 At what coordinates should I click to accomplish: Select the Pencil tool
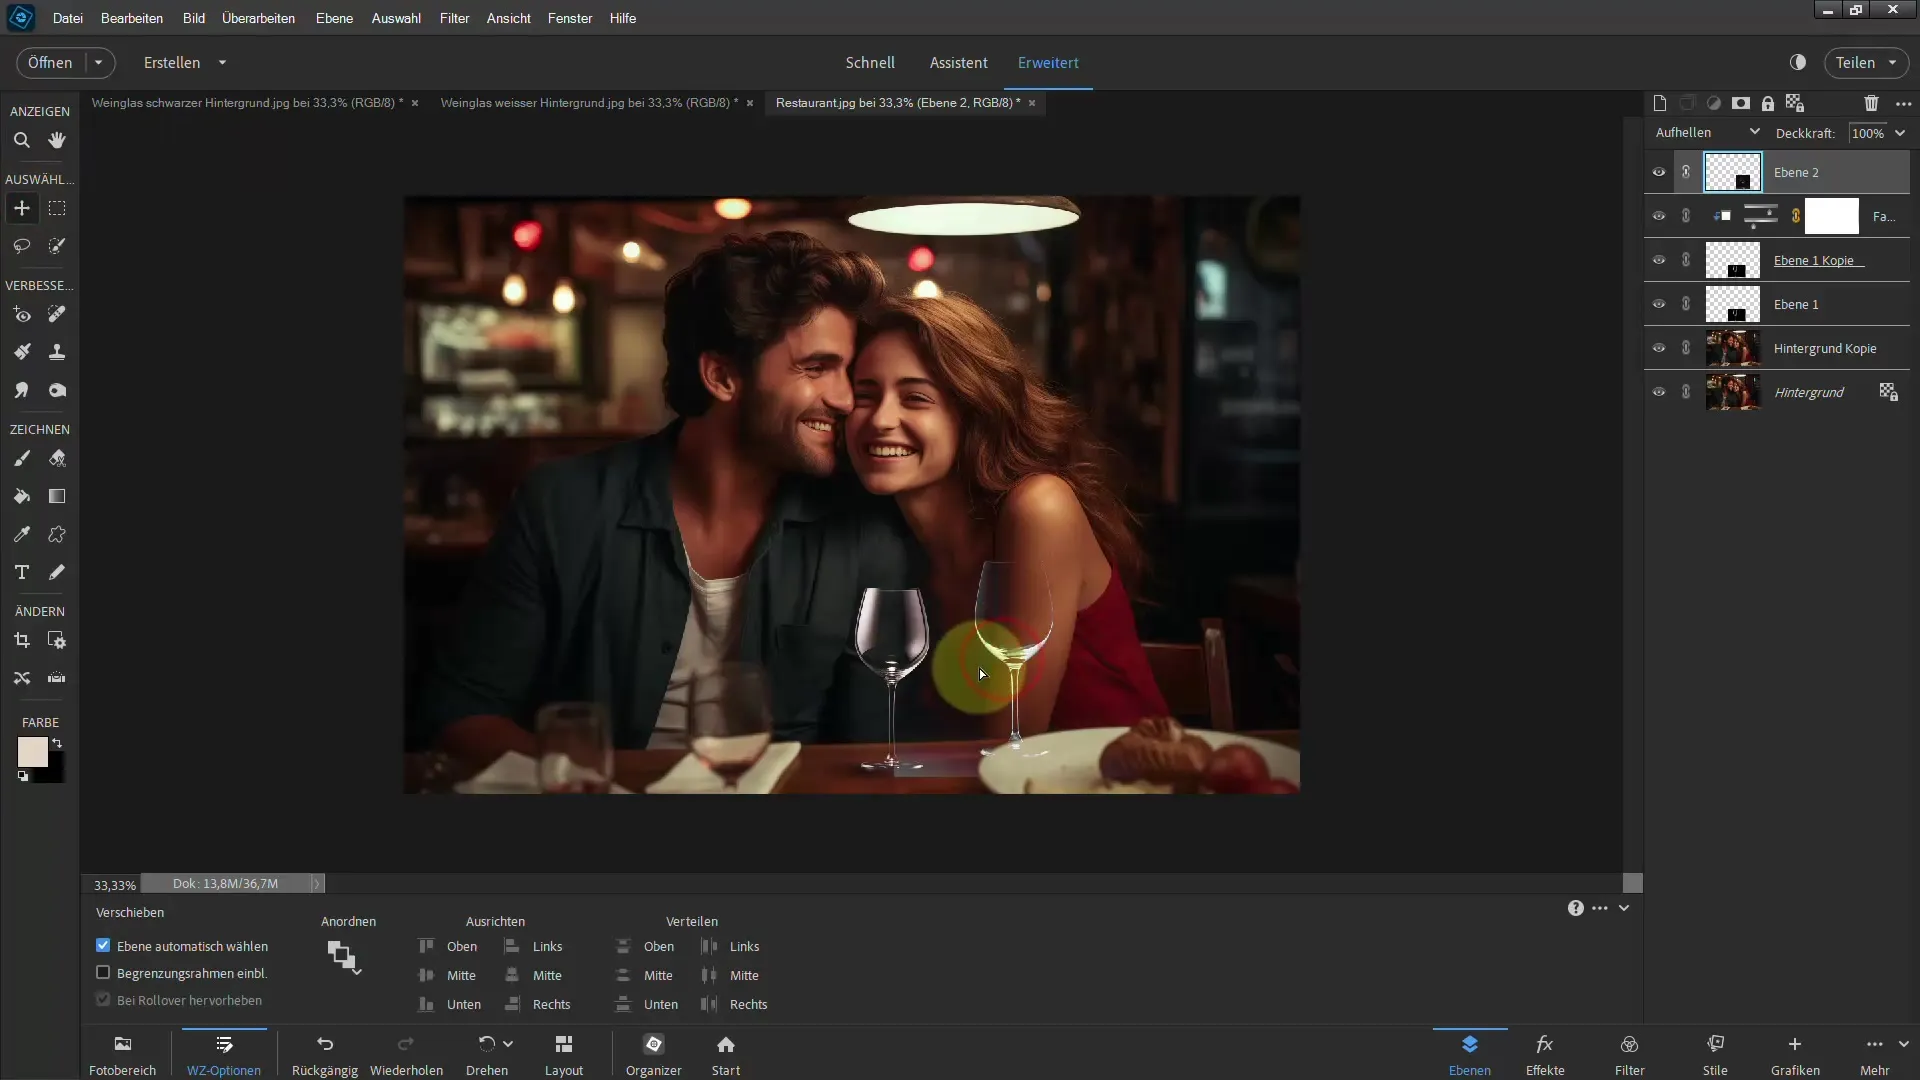pyautogui.click(x=57, y=572)
